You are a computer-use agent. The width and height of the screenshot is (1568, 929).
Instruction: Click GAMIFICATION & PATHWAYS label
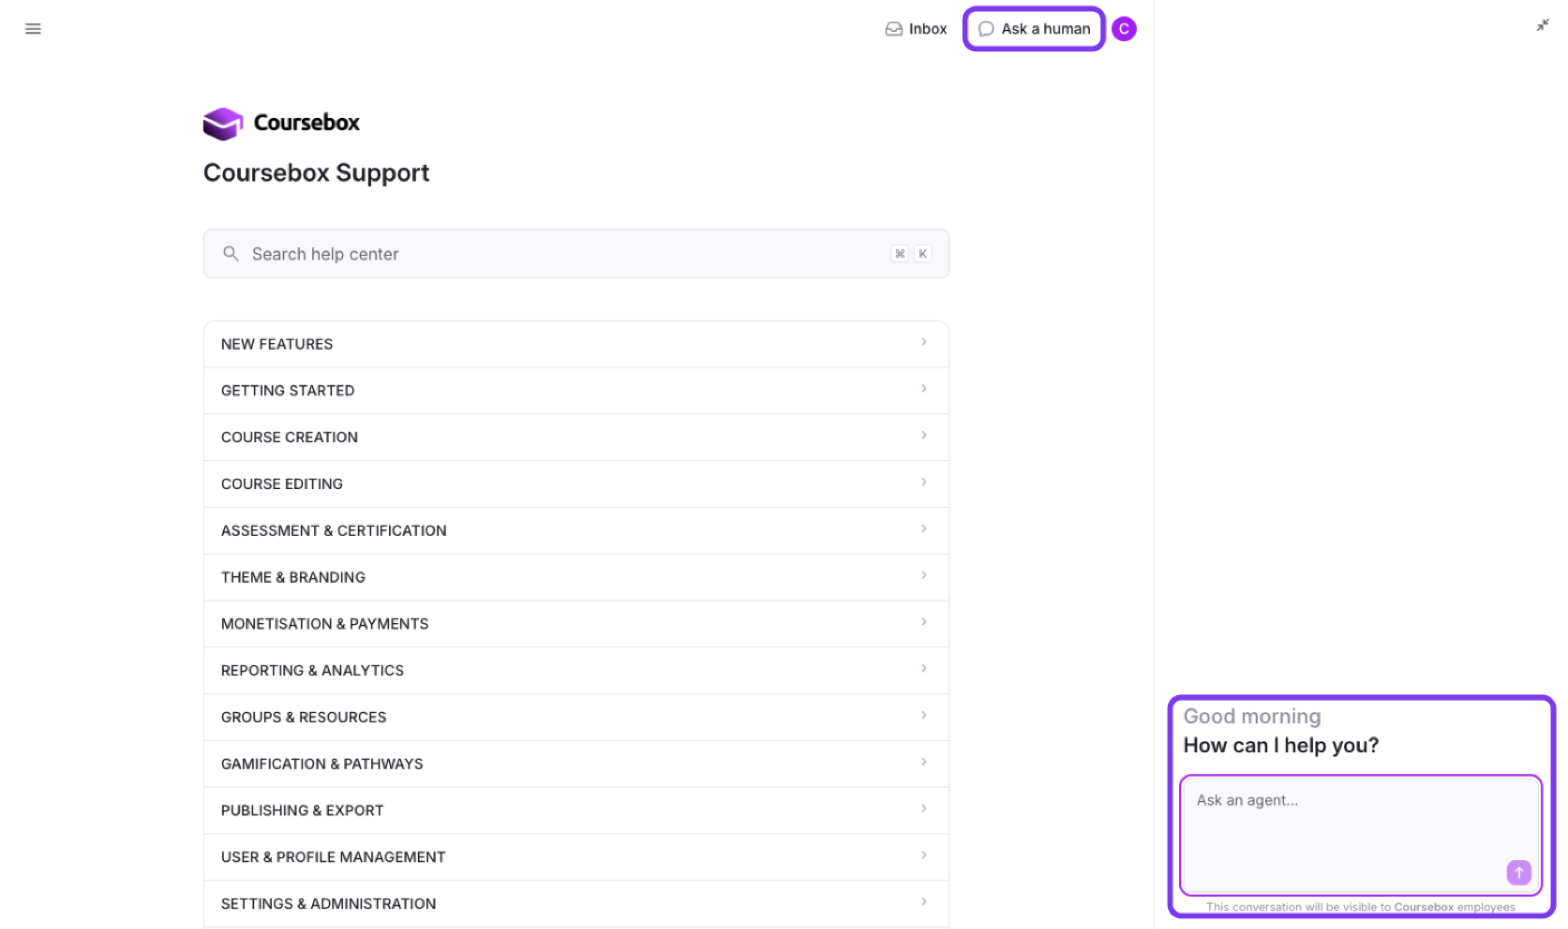tap(322, 764)
